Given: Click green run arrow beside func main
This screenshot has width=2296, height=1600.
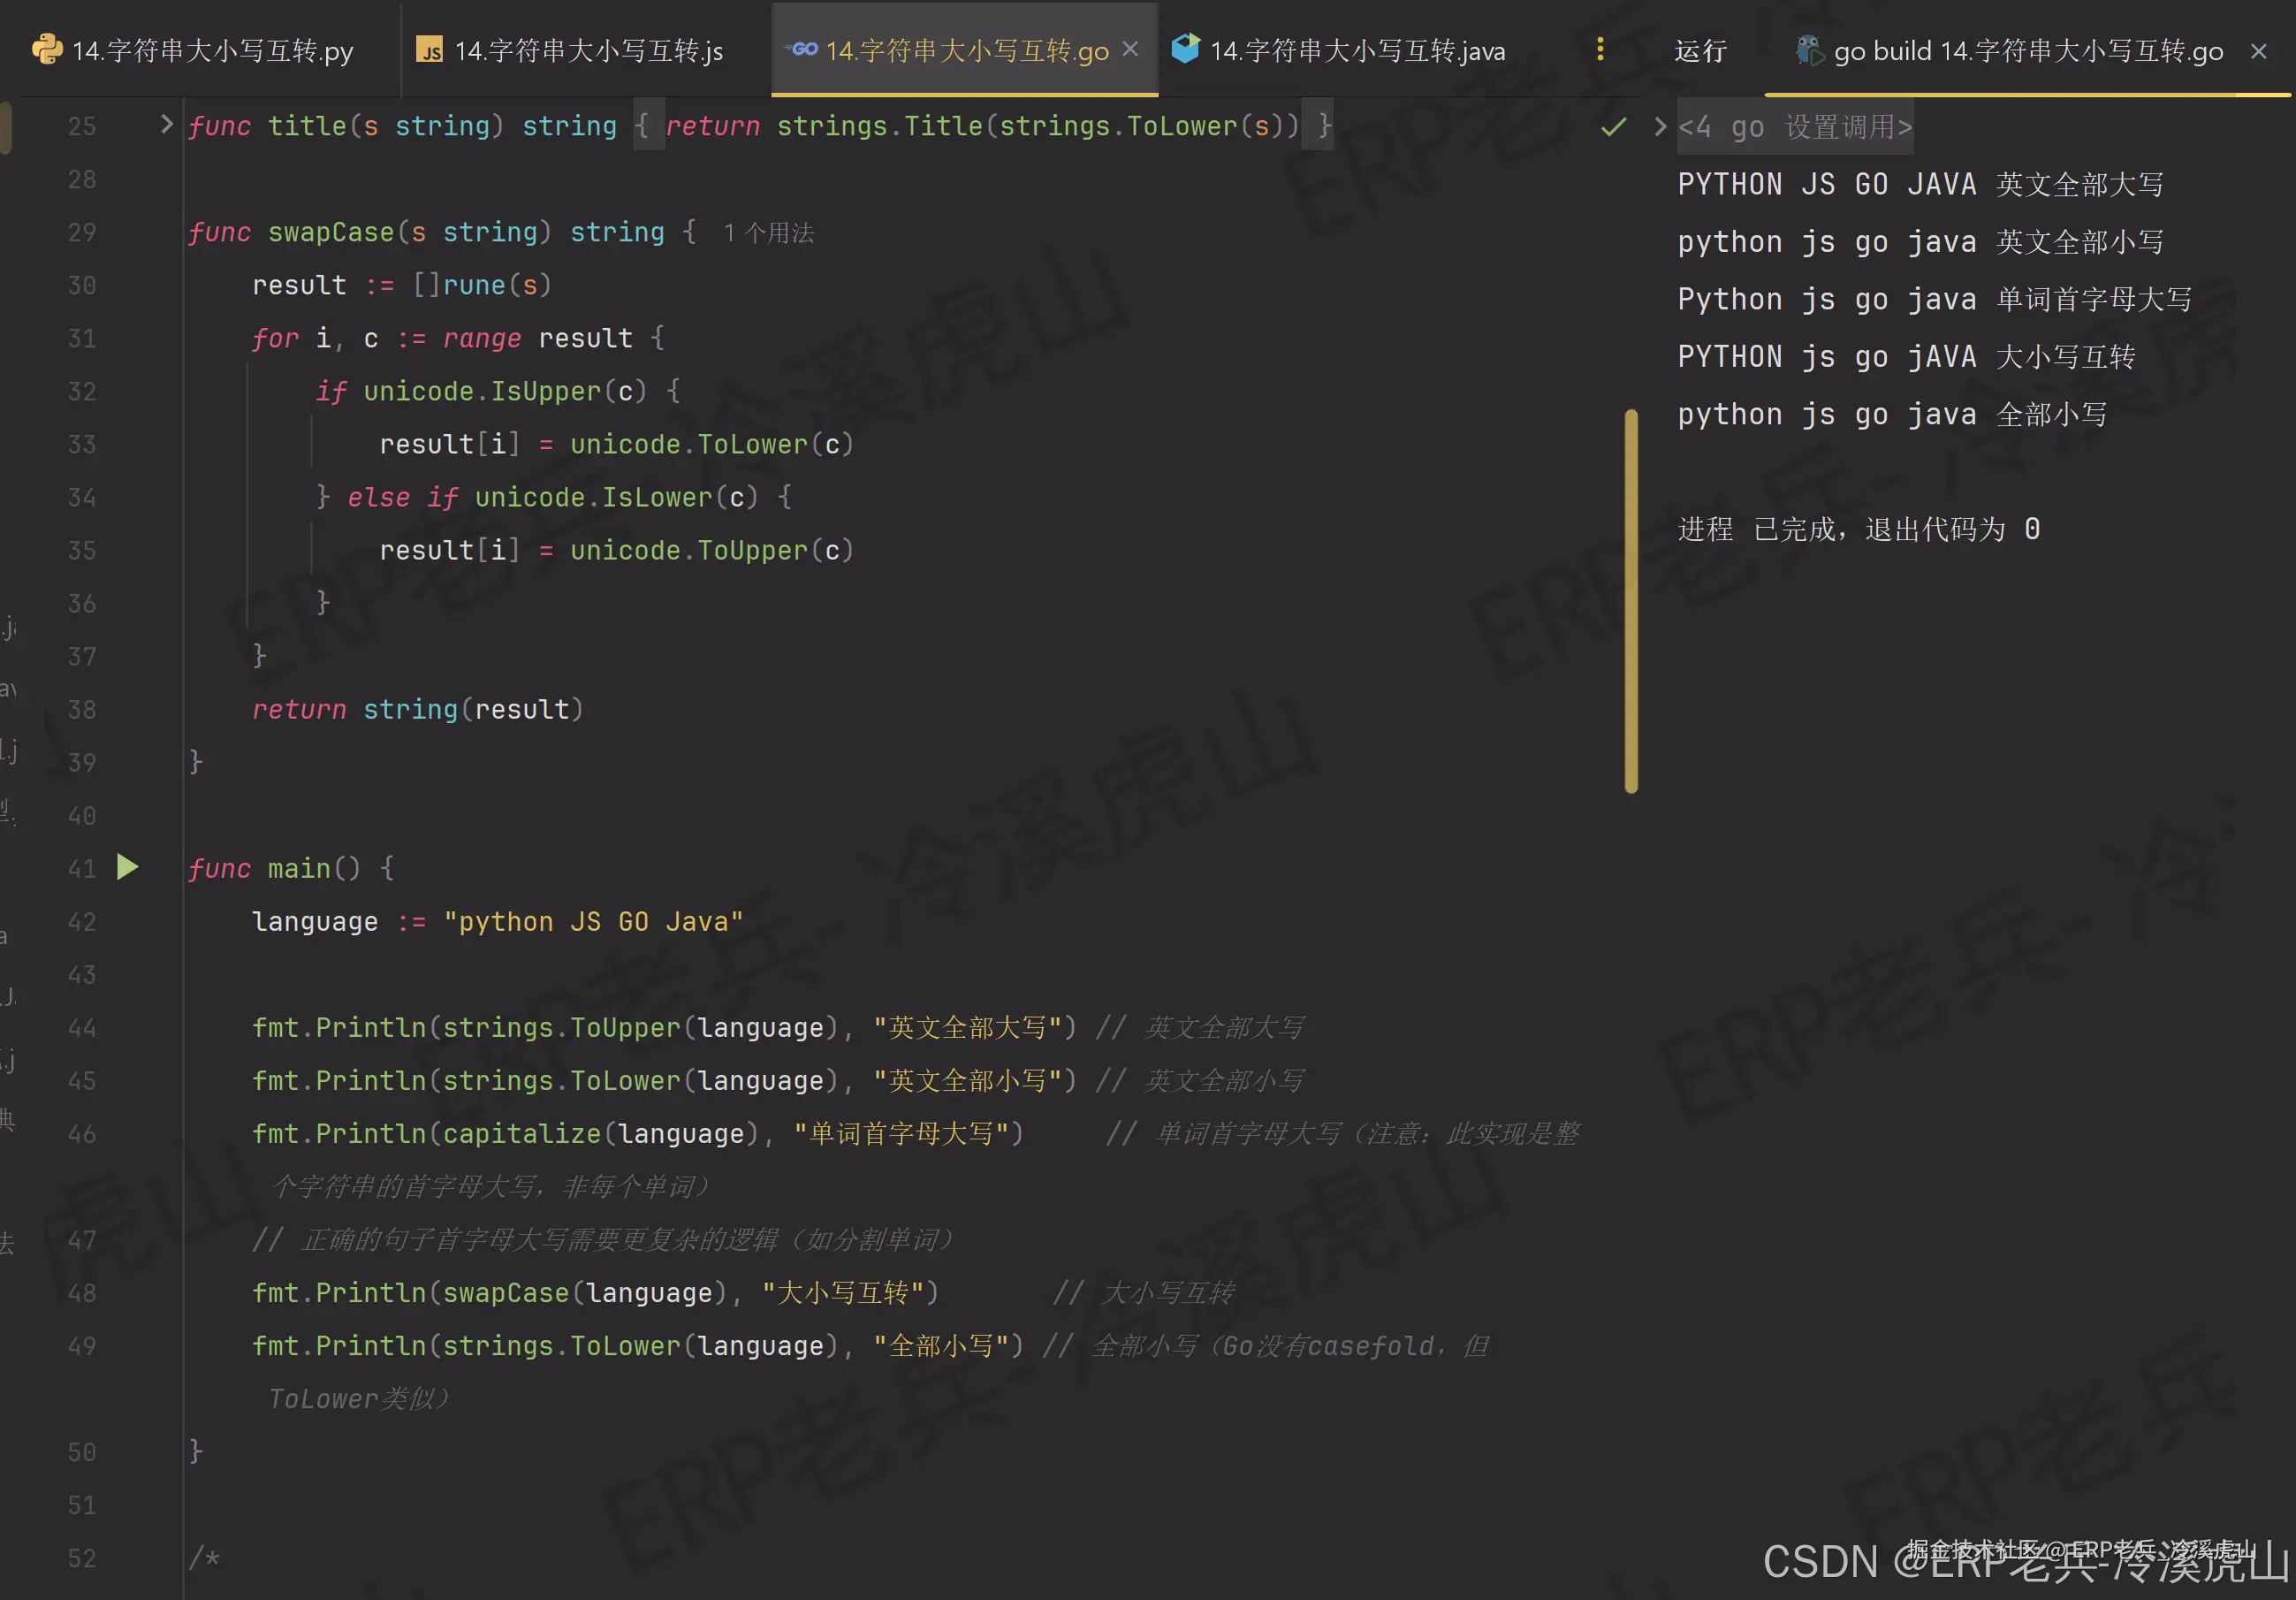Looking at the screenshot, I should pyautogui.click(x=128, y=867).
